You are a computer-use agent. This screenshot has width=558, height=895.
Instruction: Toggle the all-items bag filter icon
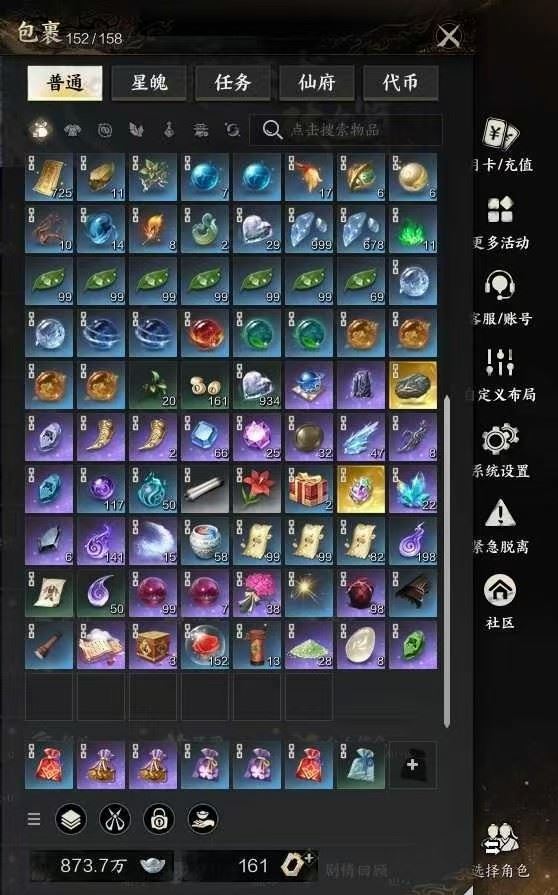click(40, 130)
